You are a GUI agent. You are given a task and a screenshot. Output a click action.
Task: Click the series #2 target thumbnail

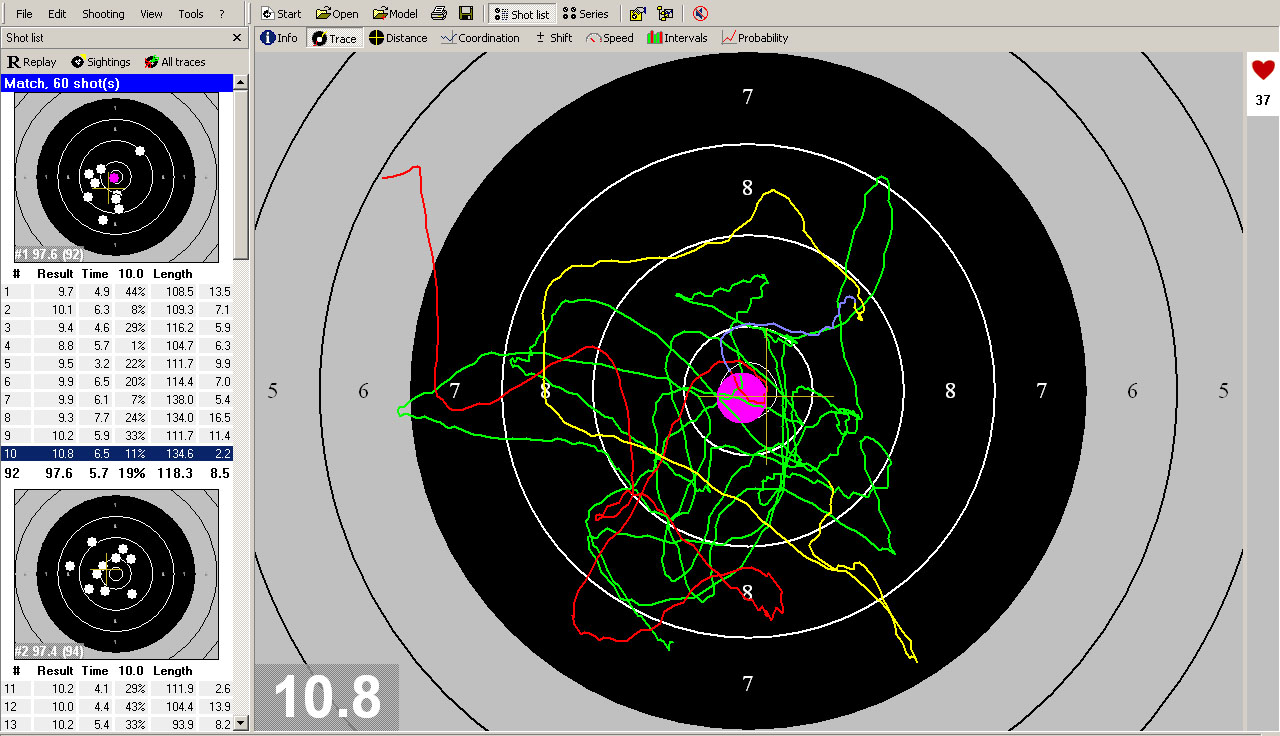point(116,574)
